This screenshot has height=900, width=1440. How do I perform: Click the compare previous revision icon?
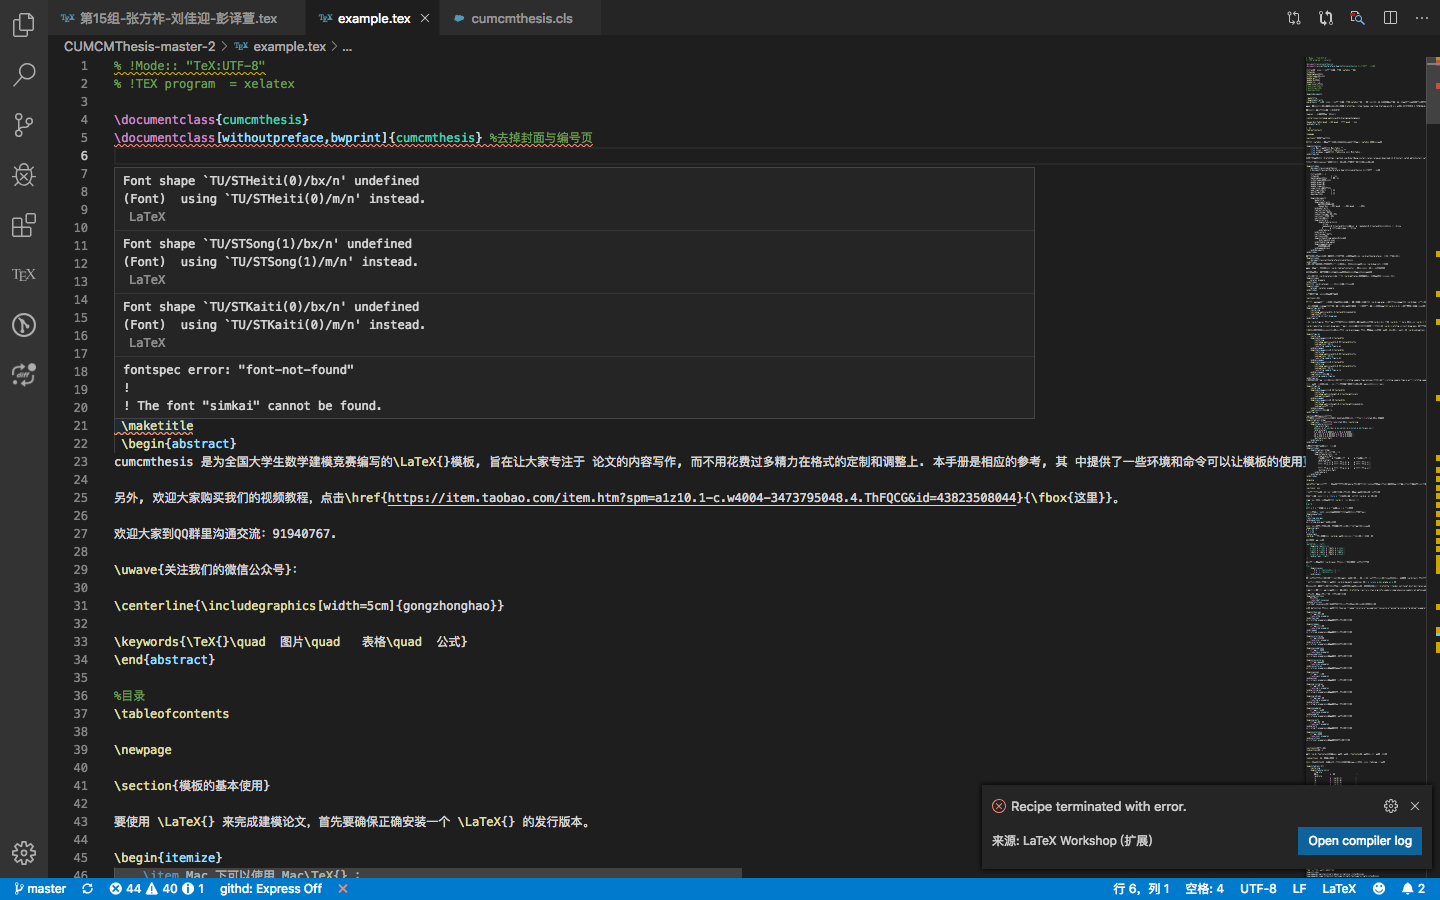click(x=1294, y=18)
